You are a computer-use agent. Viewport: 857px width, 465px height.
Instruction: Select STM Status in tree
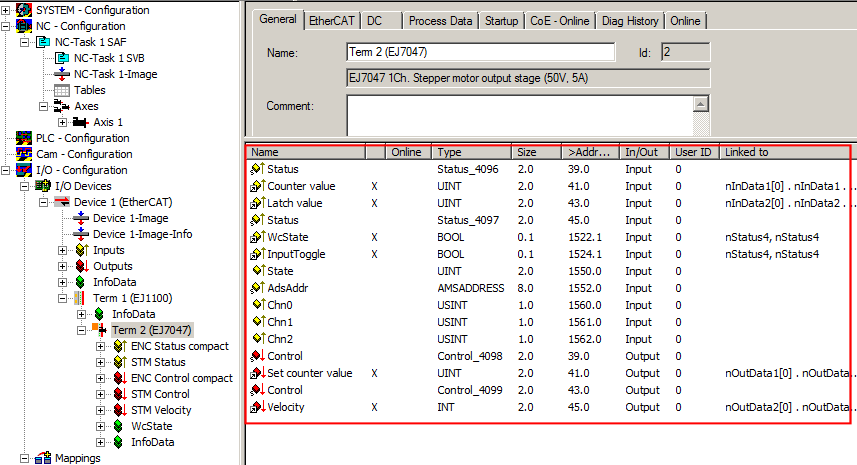(158, 362)
